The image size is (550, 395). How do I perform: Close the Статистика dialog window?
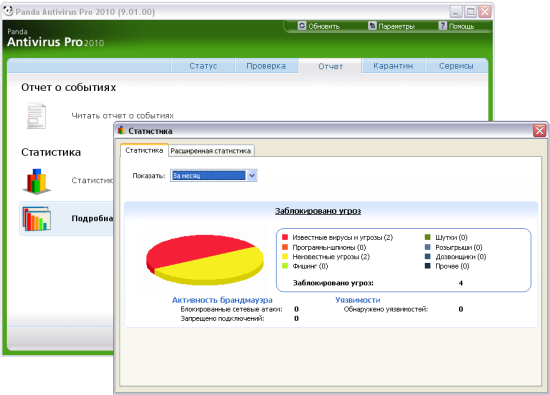coord(539,130)
